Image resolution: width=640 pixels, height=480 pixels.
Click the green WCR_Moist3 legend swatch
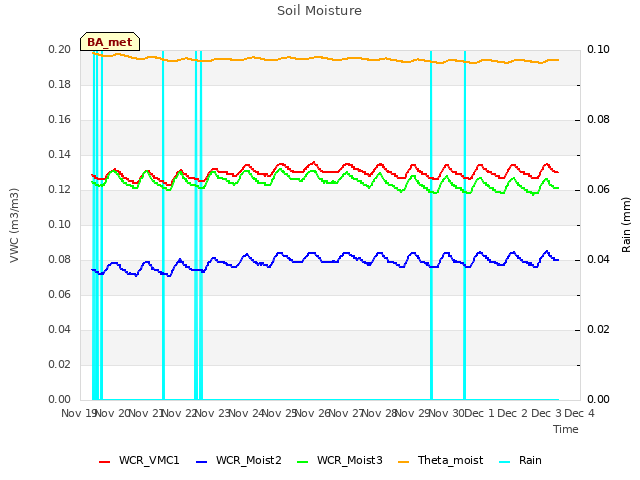[x=302, y=462]
